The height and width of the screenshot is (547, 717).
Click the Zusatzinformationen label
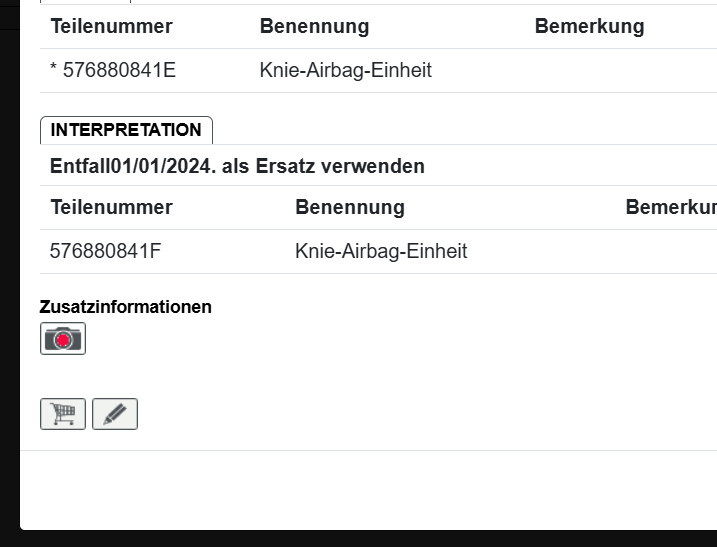125,307
